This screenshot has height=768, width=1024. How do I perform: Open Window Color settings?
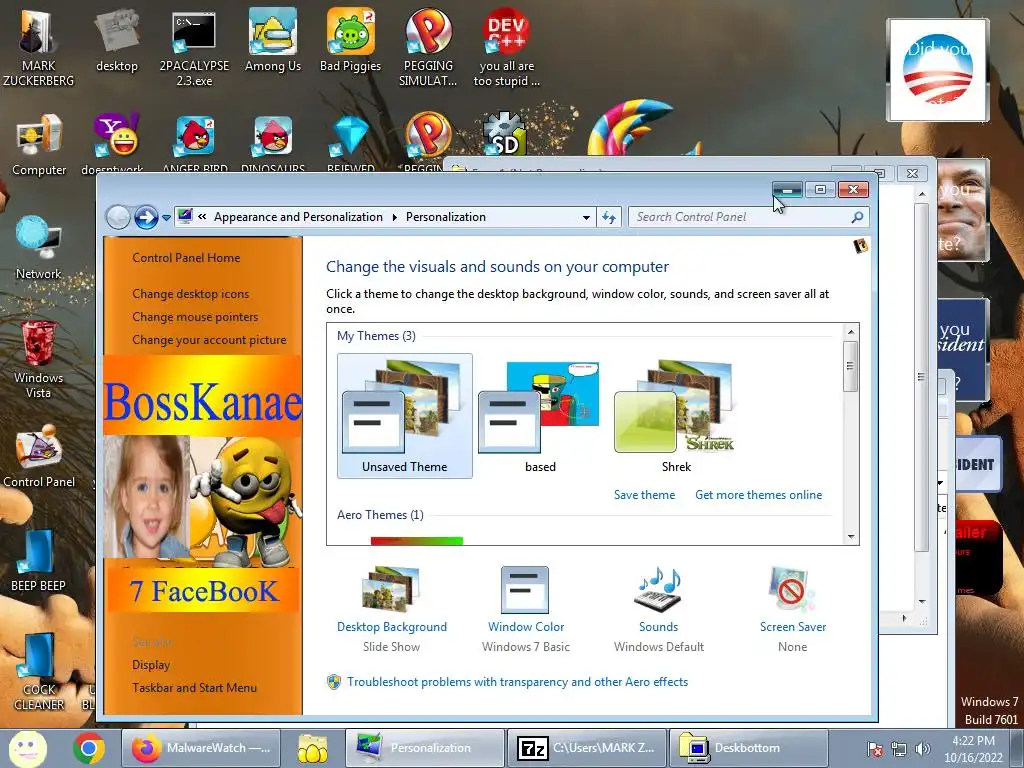[526, 609]
